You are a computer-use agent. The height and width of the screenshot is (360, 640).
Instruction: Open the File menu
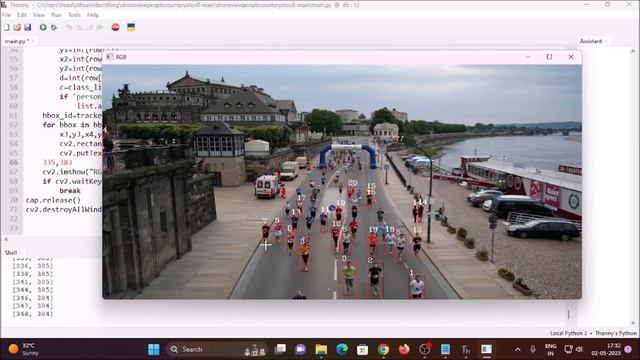pos(7,15)
